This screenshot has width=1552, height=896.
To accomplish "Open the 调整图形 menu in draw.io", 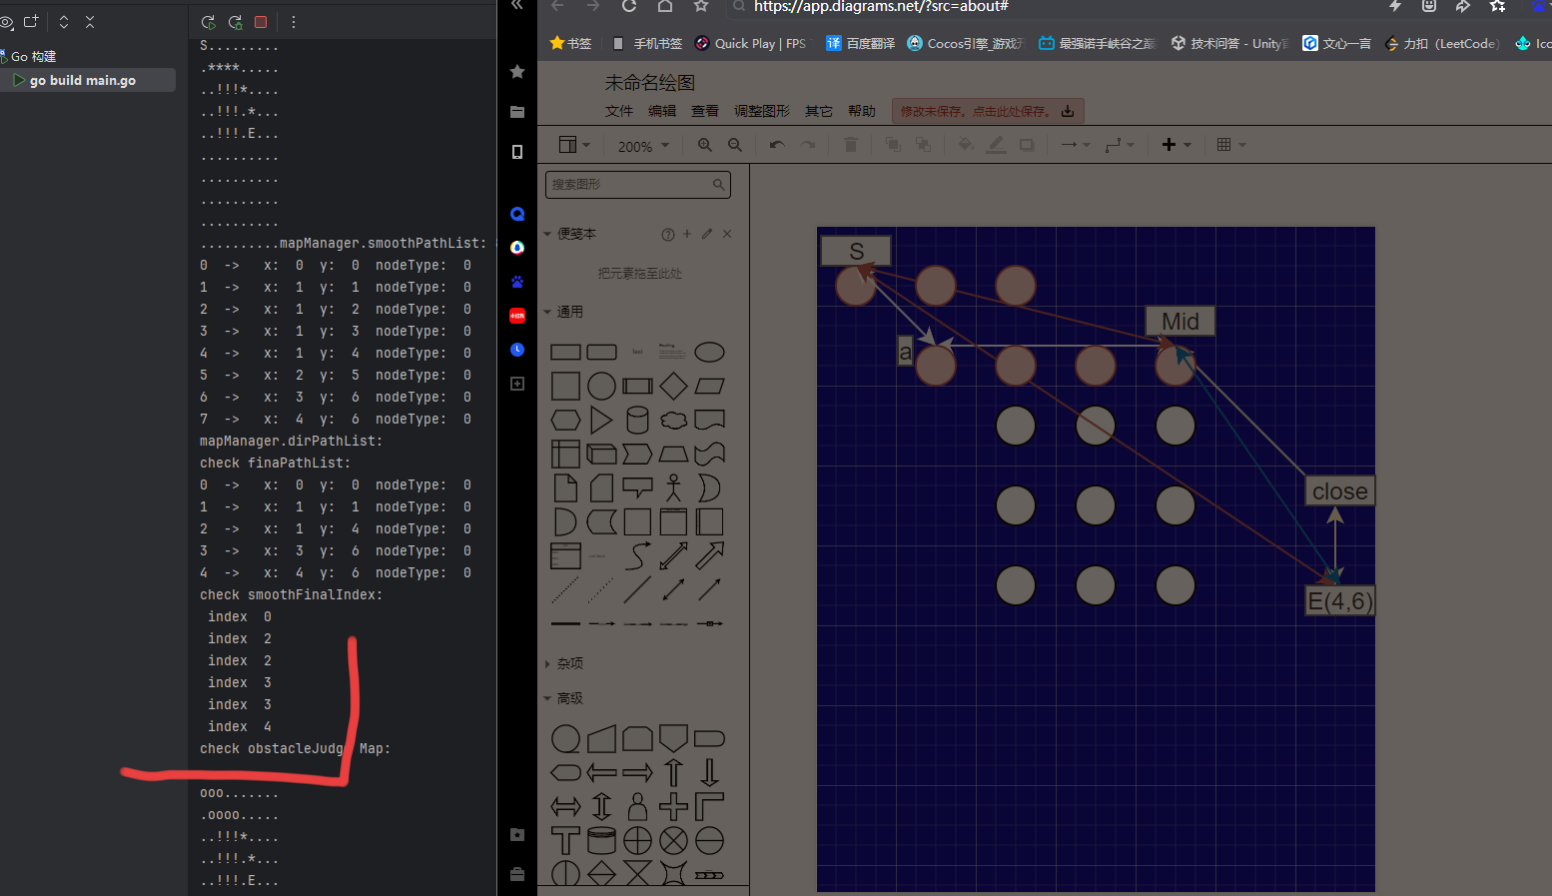I will point(762,111).
